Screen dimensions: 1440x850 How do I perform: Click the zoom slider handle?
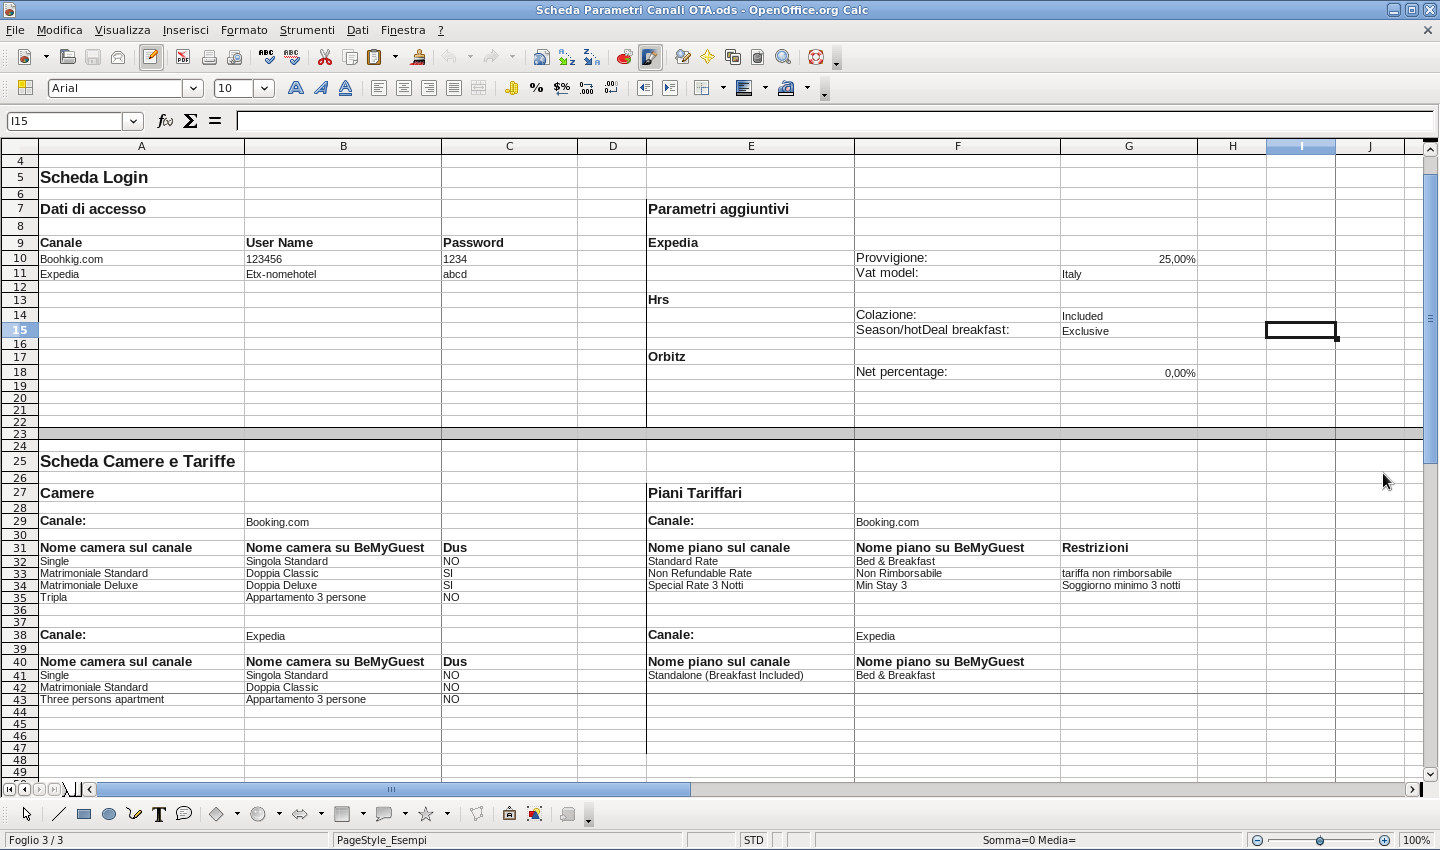pyautogui.click(x=1320, y=840)
